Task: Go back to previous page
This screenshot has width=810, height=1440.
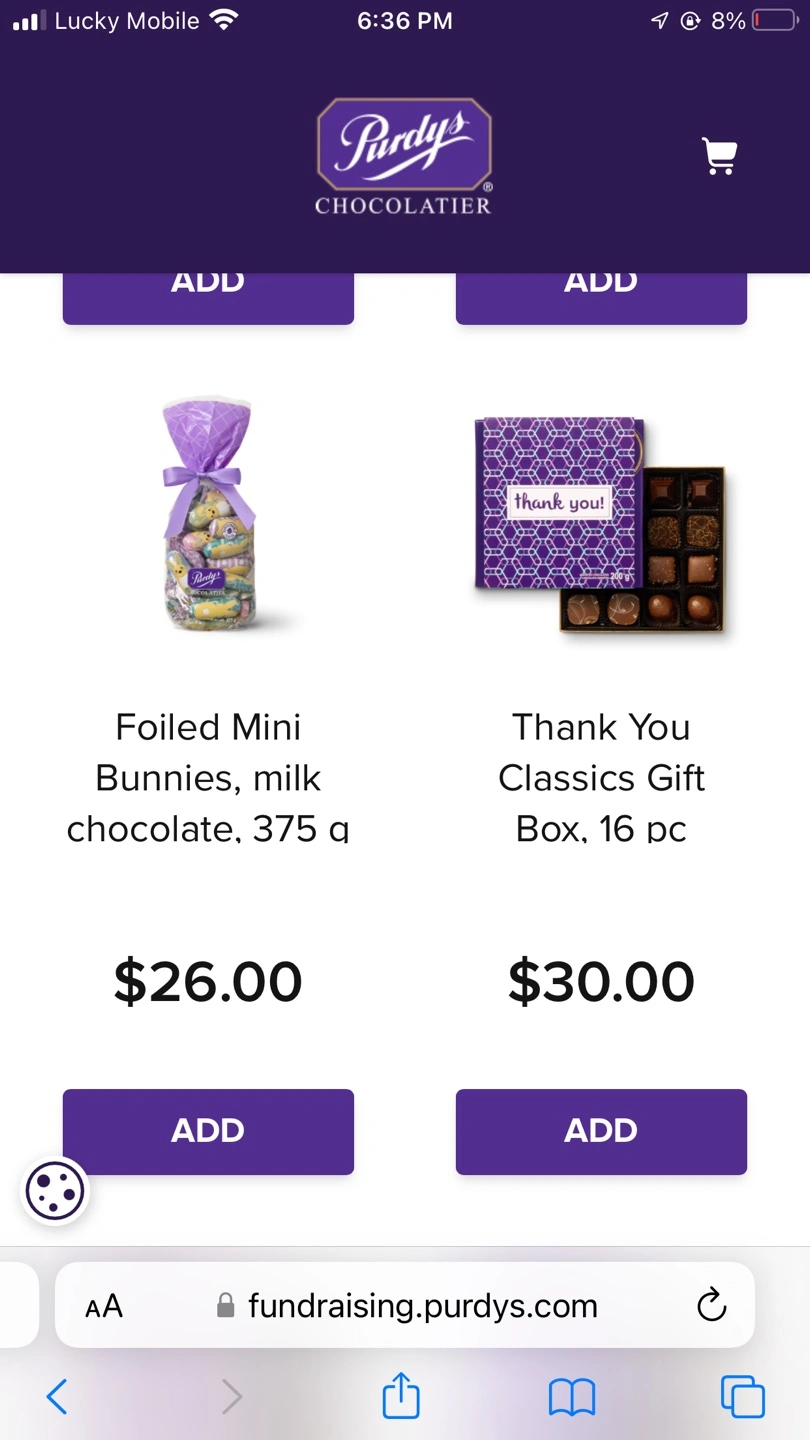Action: pos(57,1396)
